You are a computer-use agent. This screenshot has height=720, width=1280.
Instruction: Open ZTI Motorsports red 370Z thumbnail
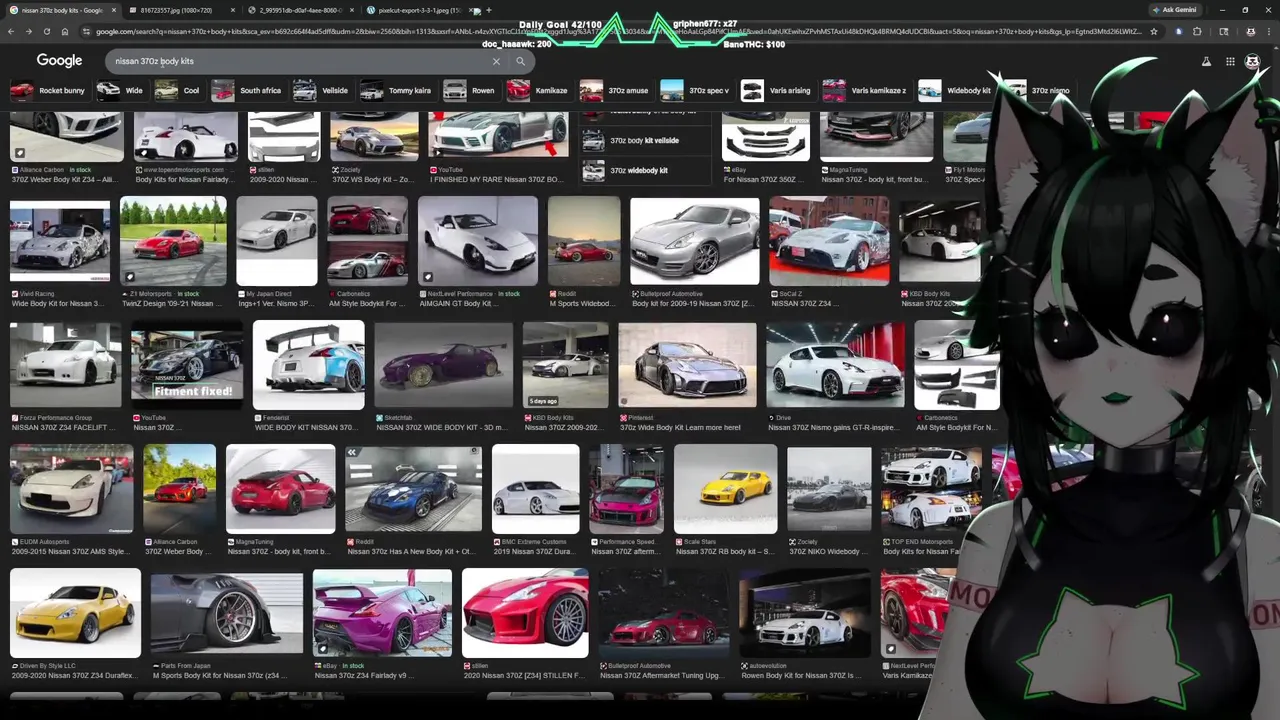tap(173, 242)
